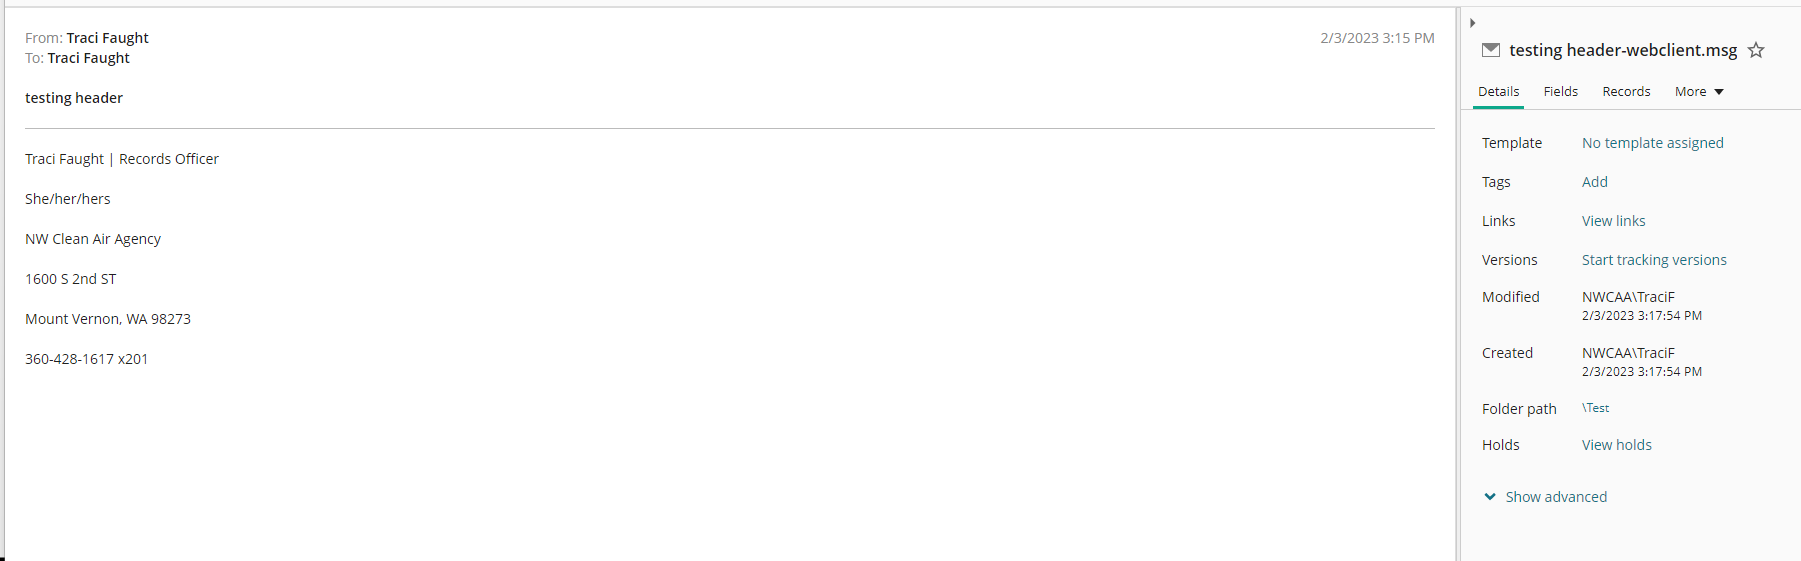
Task: Click the sender name in From field
Action: point(107,38)
